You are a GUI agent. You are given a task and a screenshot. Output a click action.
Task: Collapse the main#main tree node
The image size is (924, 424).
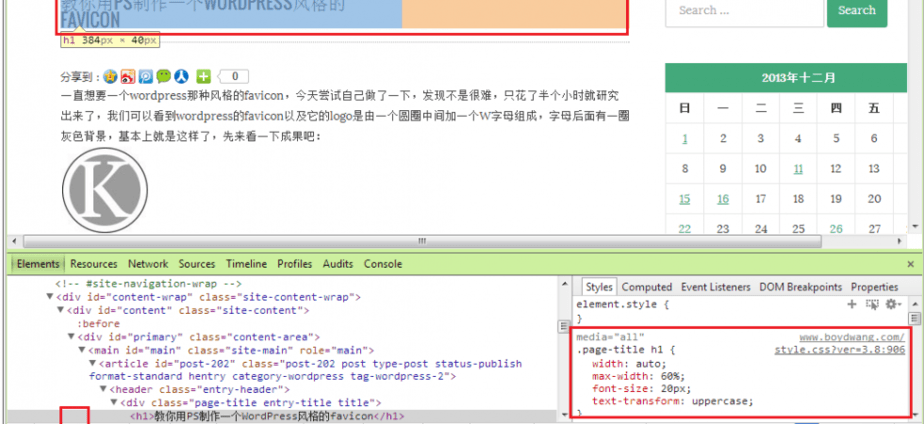[83, 349]
